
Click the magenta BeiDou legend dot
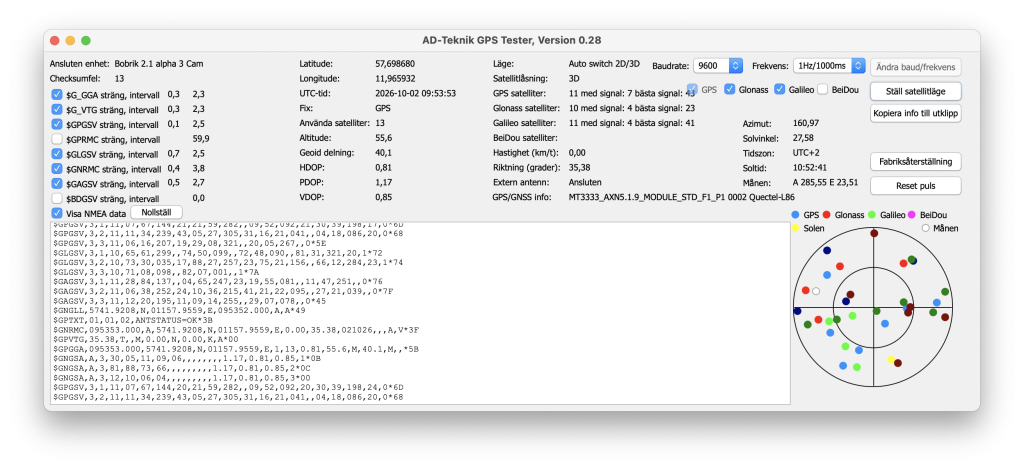912,214
